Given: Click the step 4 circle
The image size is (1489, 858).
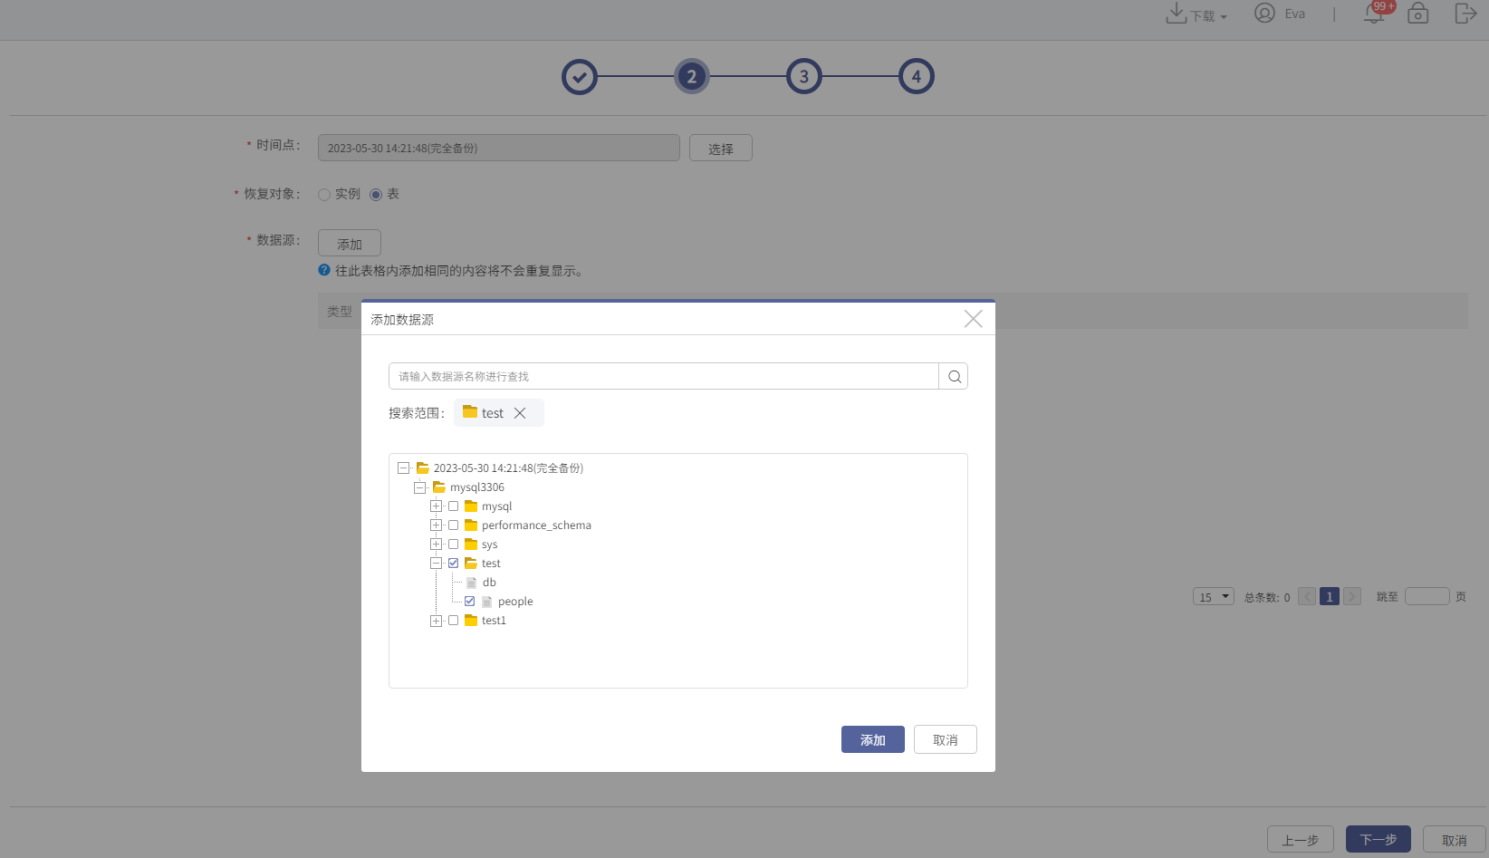Looking at the screenshot, I should (x=916, y=76).
